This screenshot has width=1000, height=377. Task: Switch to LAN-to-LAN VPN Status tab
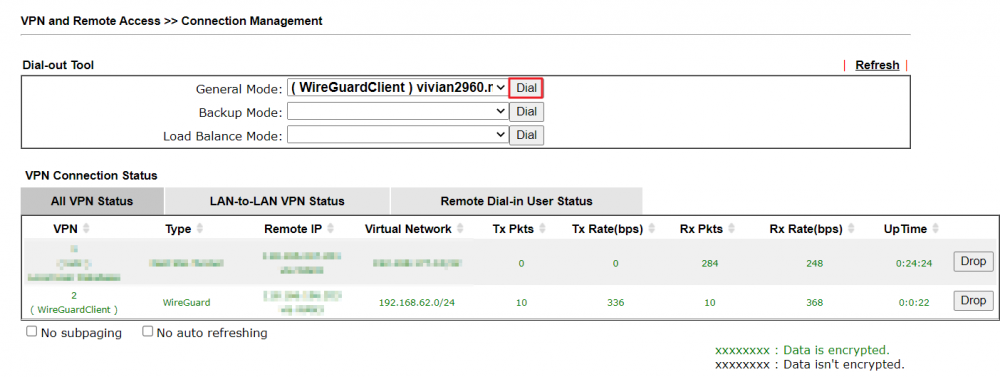tap(277, 201)
